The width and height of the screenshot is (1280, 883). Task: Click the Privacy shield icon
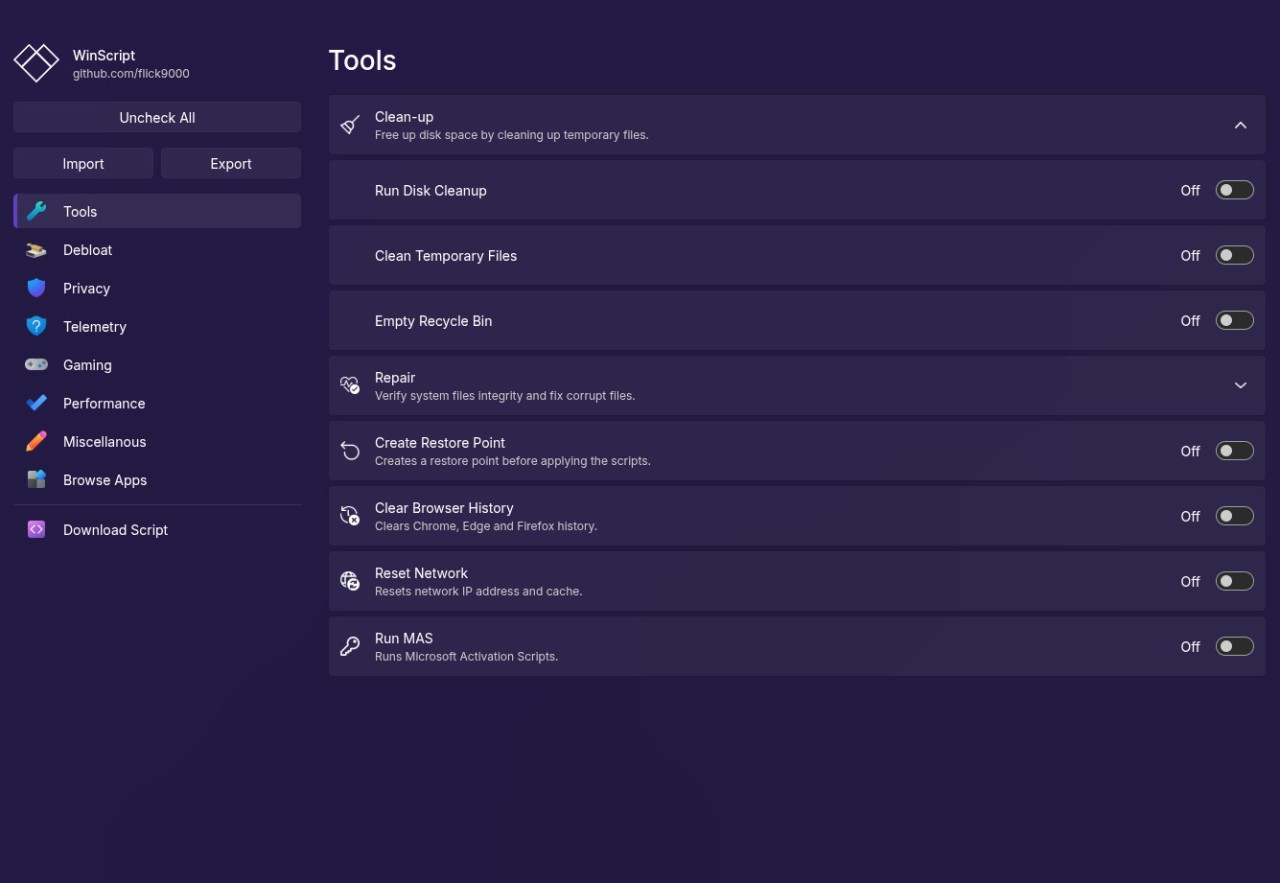point(38,288)
